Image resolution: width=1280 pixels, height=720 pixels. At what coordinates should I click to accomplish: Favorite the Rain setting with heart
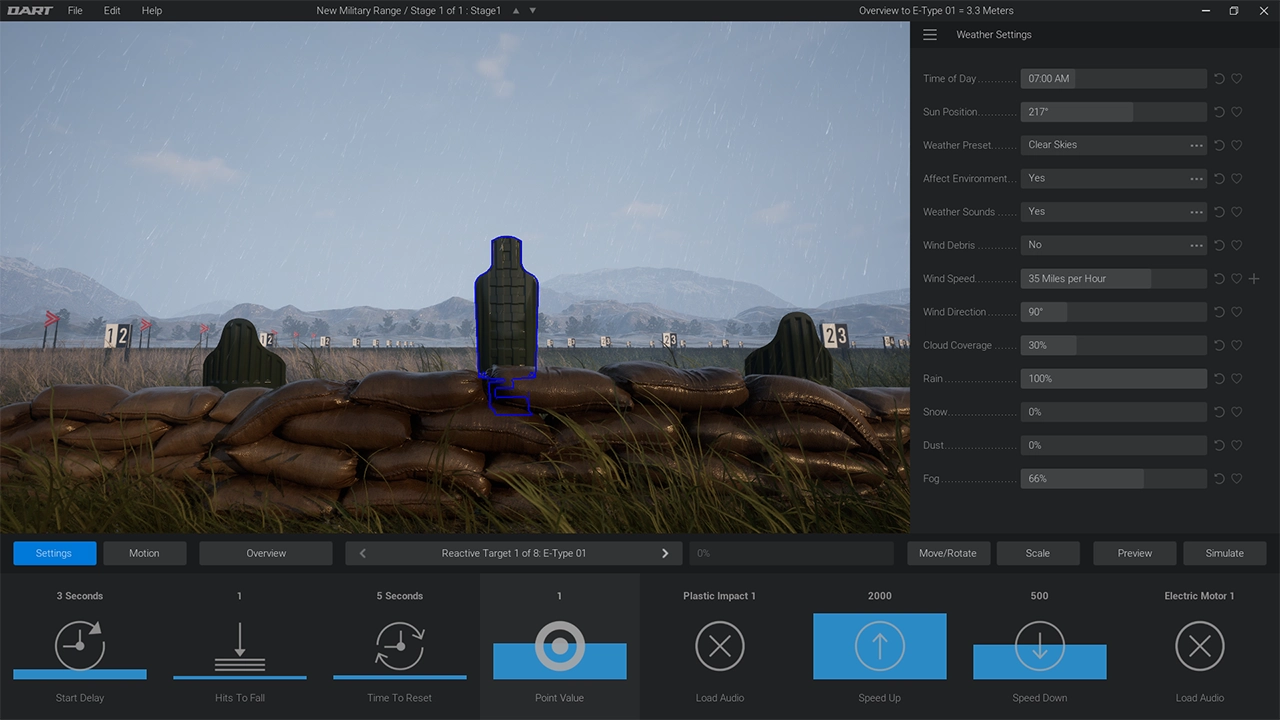[x=1237, y=379]
